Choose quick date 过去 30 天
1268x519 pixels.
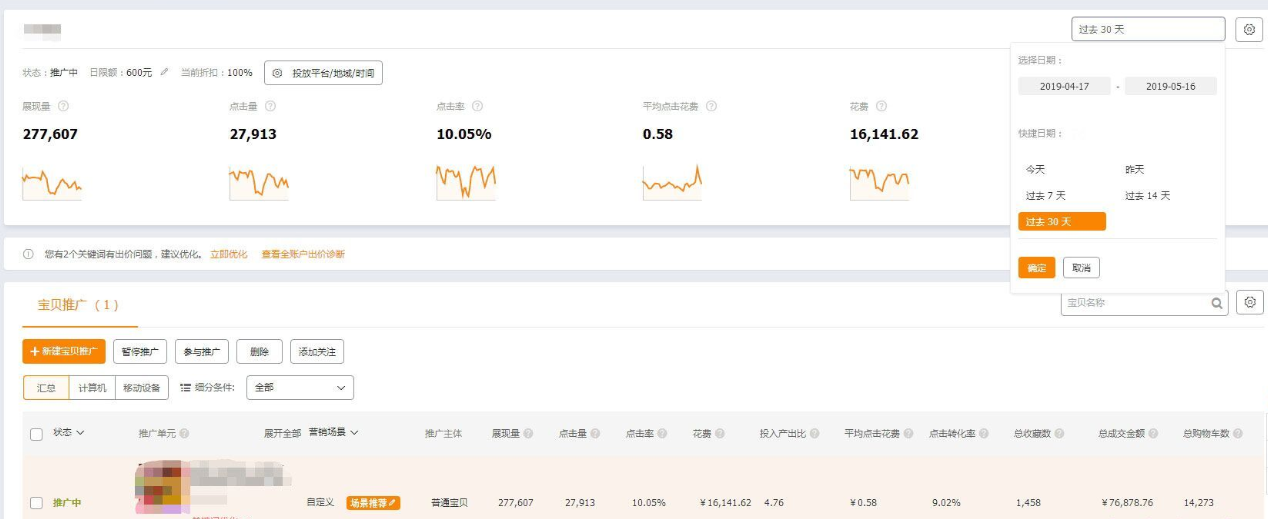(x=1062, y=222)
